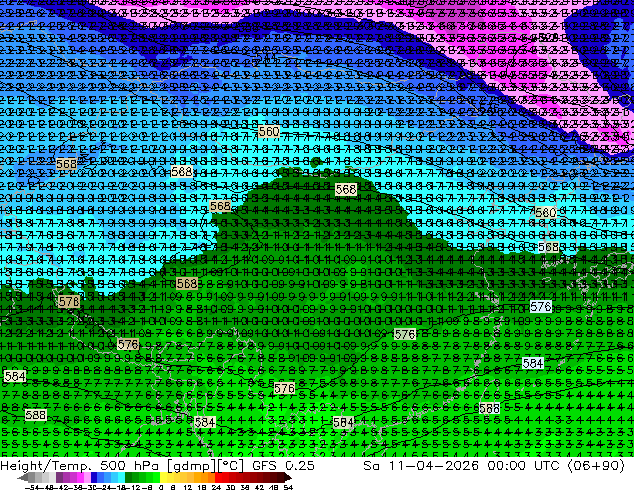This screenshot has width=634, height=490.
Task: Click the dark maroon right arrow of legend
Action: click(287, 478)
